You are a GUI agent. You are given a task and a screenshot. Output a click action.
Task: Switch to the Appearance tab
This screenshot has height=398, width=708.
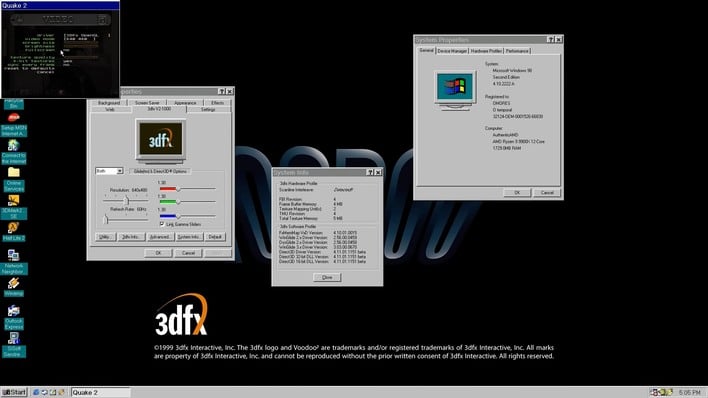click(185, 103)
